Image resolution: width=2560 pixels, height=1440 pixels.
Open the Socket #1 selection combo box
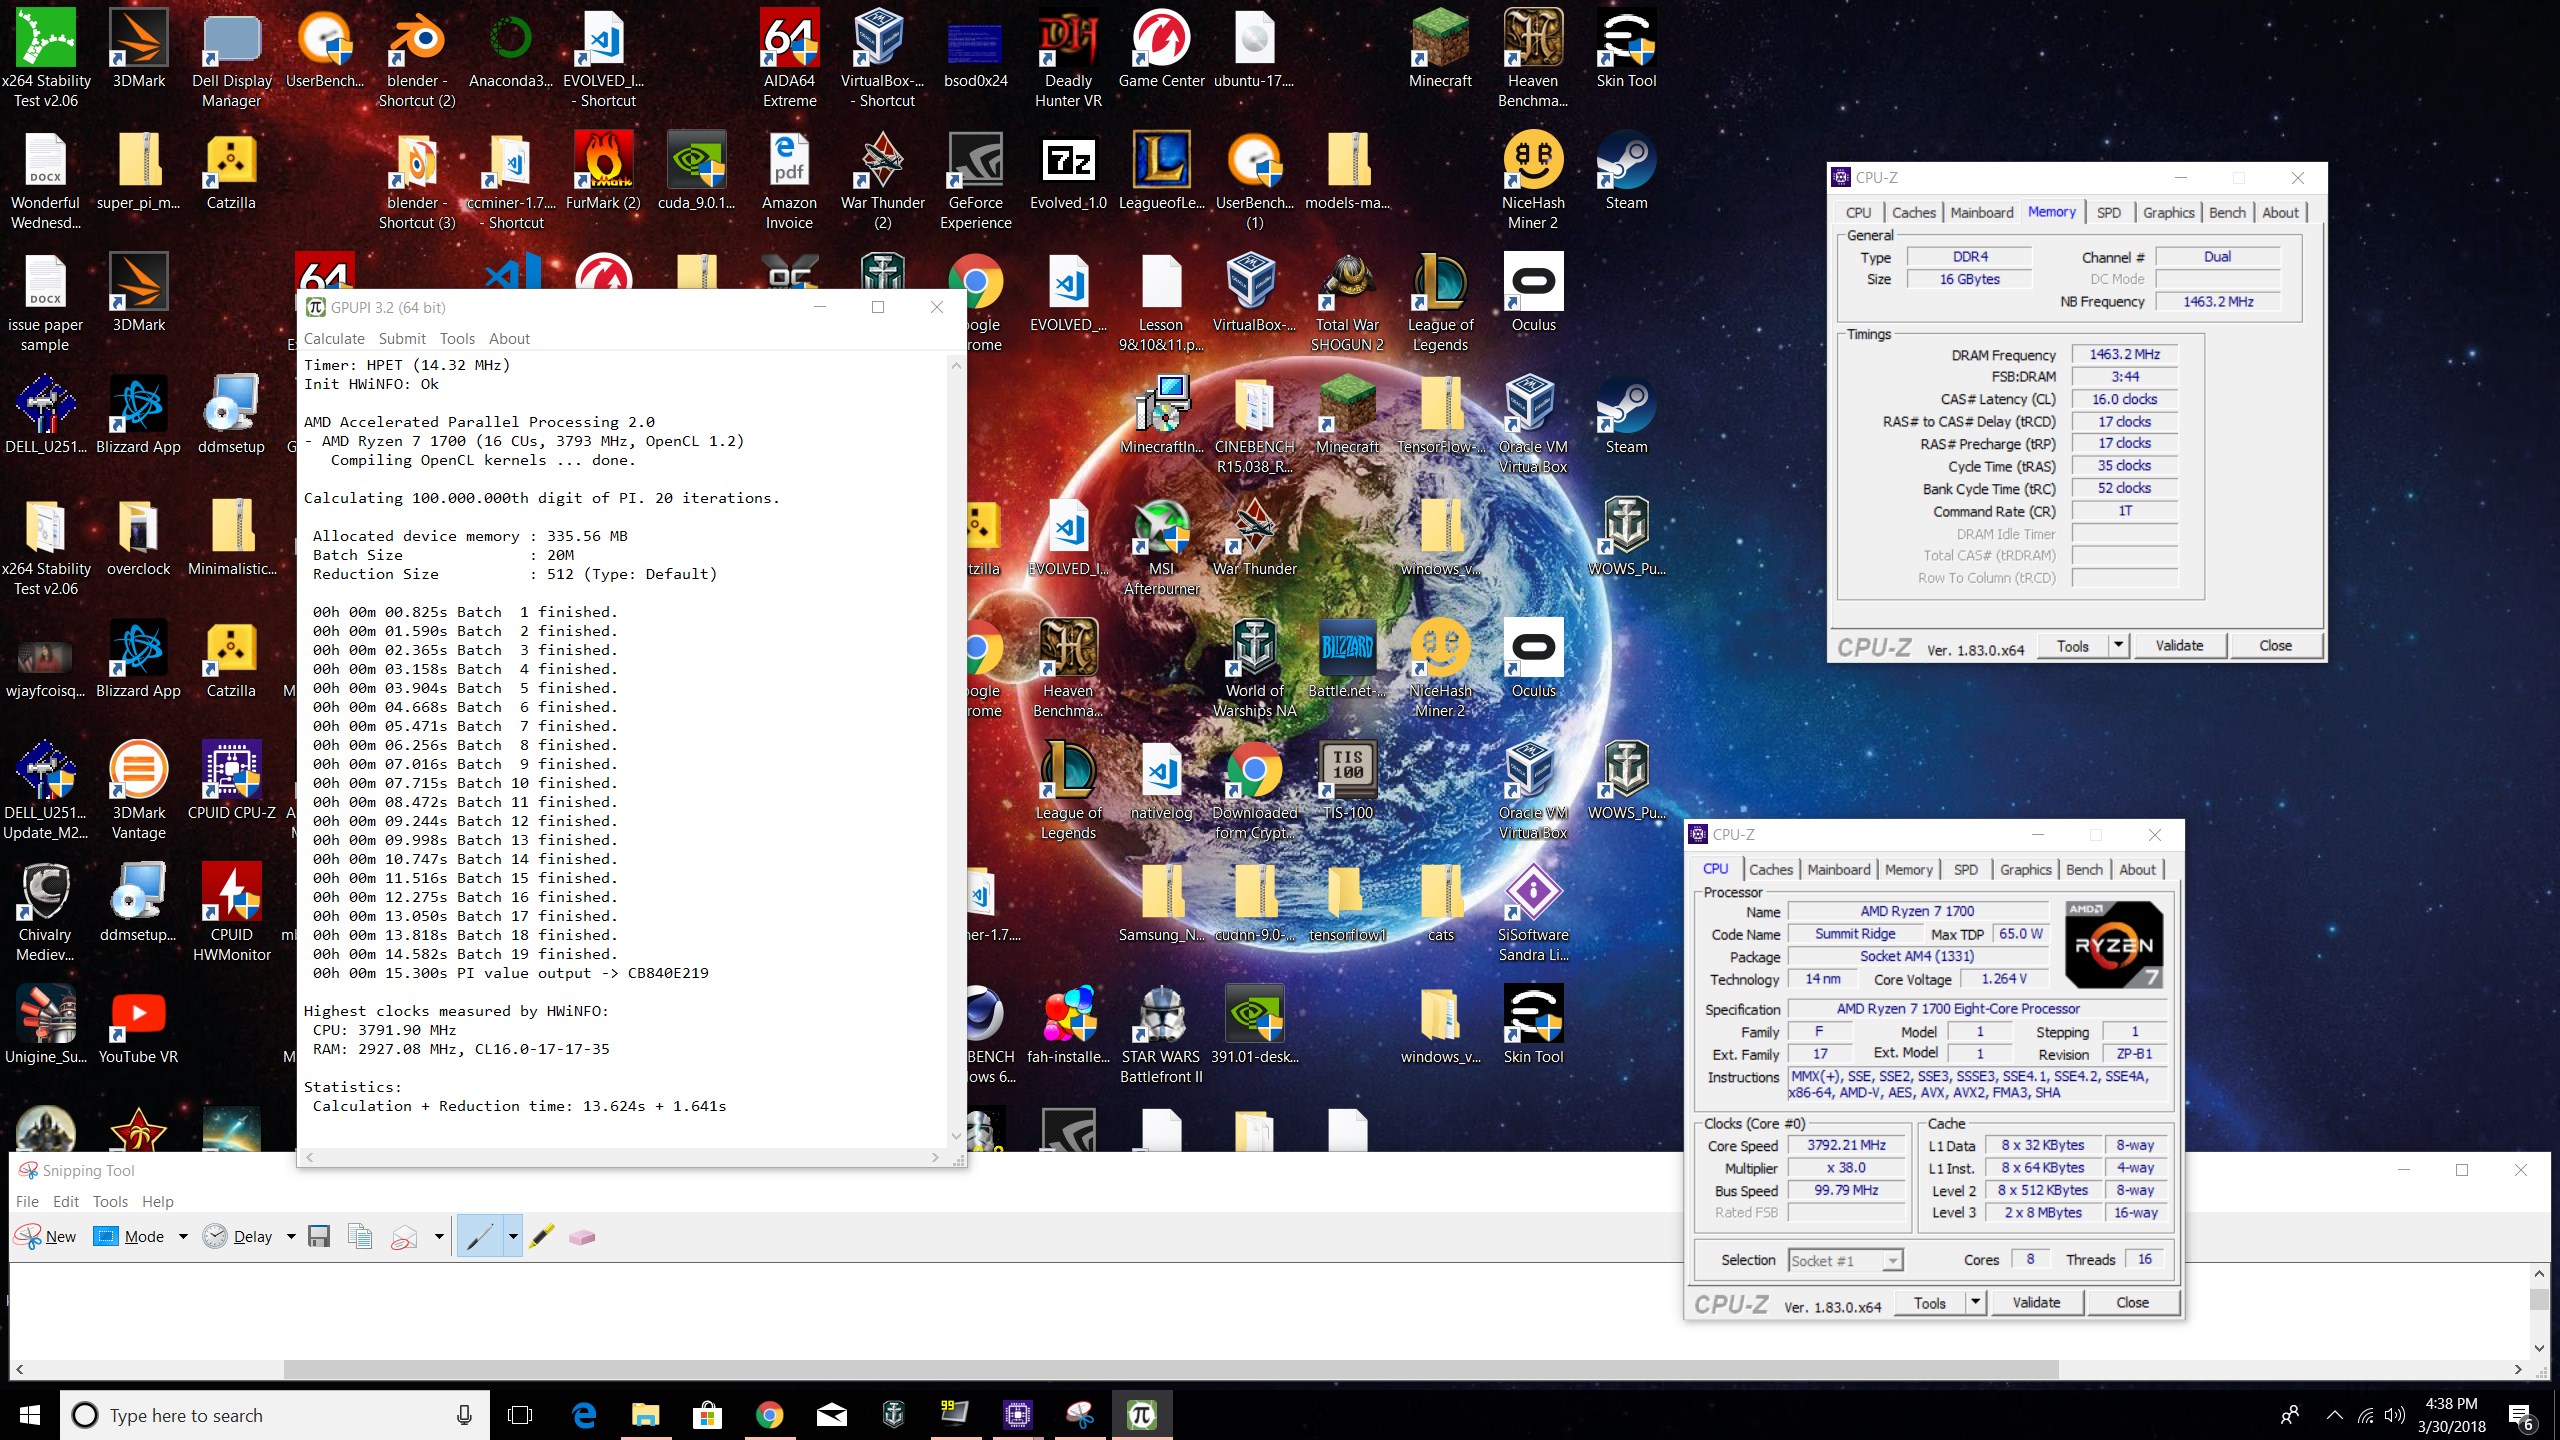(x=1845, y=1260)
